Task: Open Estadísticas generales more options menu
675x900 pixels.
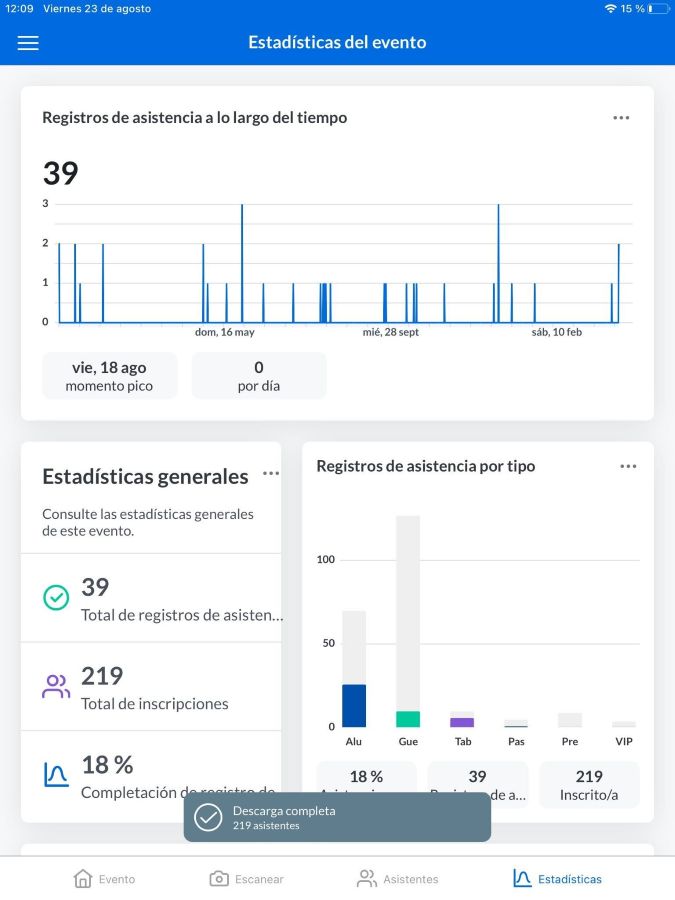Action: point(271,474)
